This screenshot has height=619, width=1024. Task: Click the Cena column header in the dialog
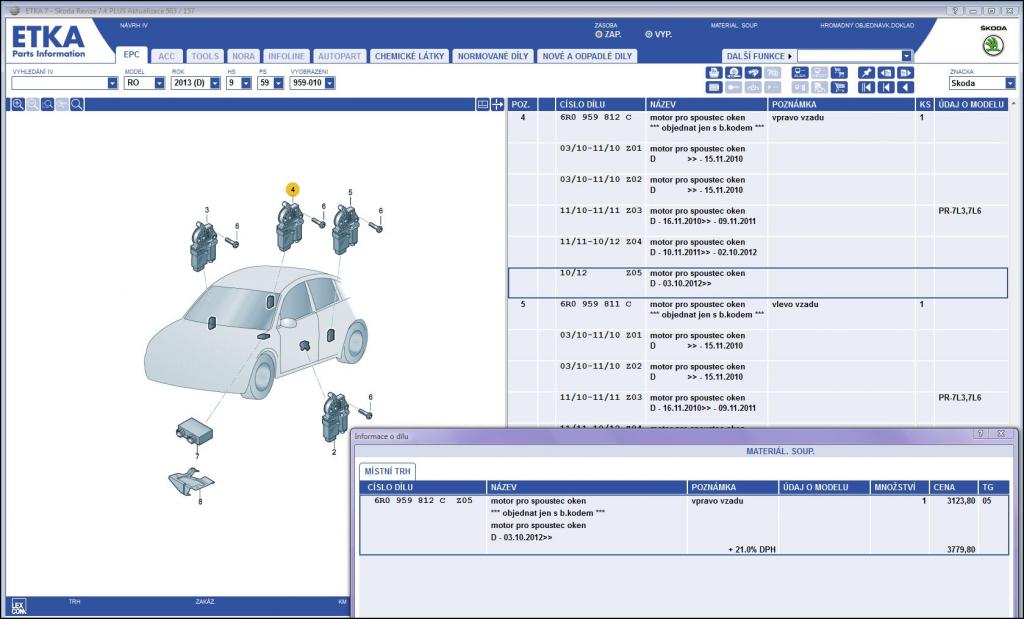[x=953, y=487]
